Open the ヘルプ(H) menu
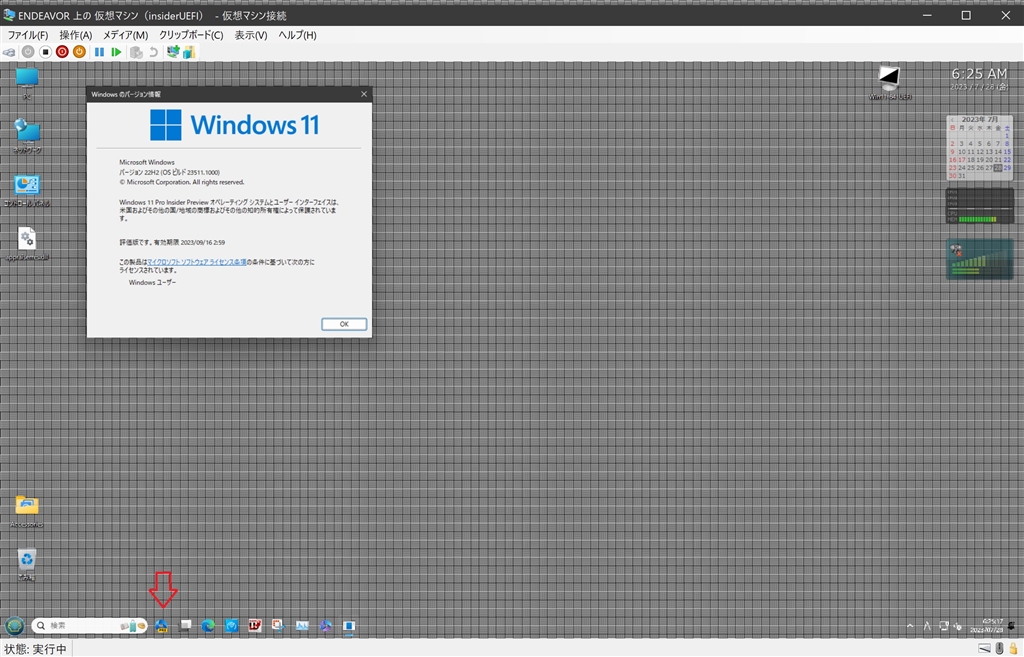 [297, 35]
